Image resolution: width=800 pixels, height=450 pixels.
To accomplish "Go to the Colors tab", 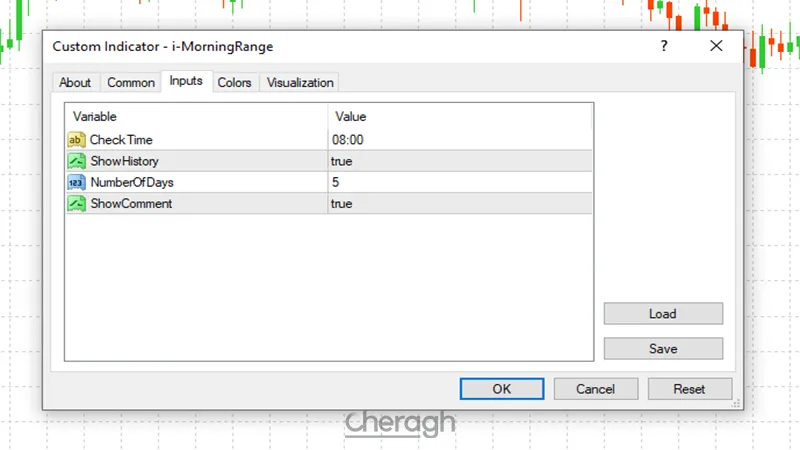I will tap(235, 83).
